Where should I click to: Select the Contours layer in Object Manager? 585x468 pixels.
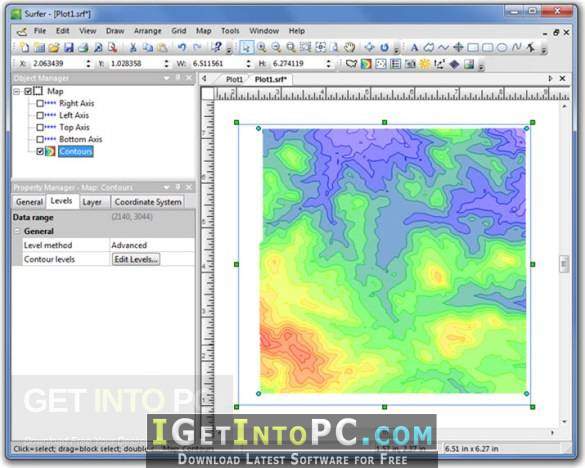75,151
